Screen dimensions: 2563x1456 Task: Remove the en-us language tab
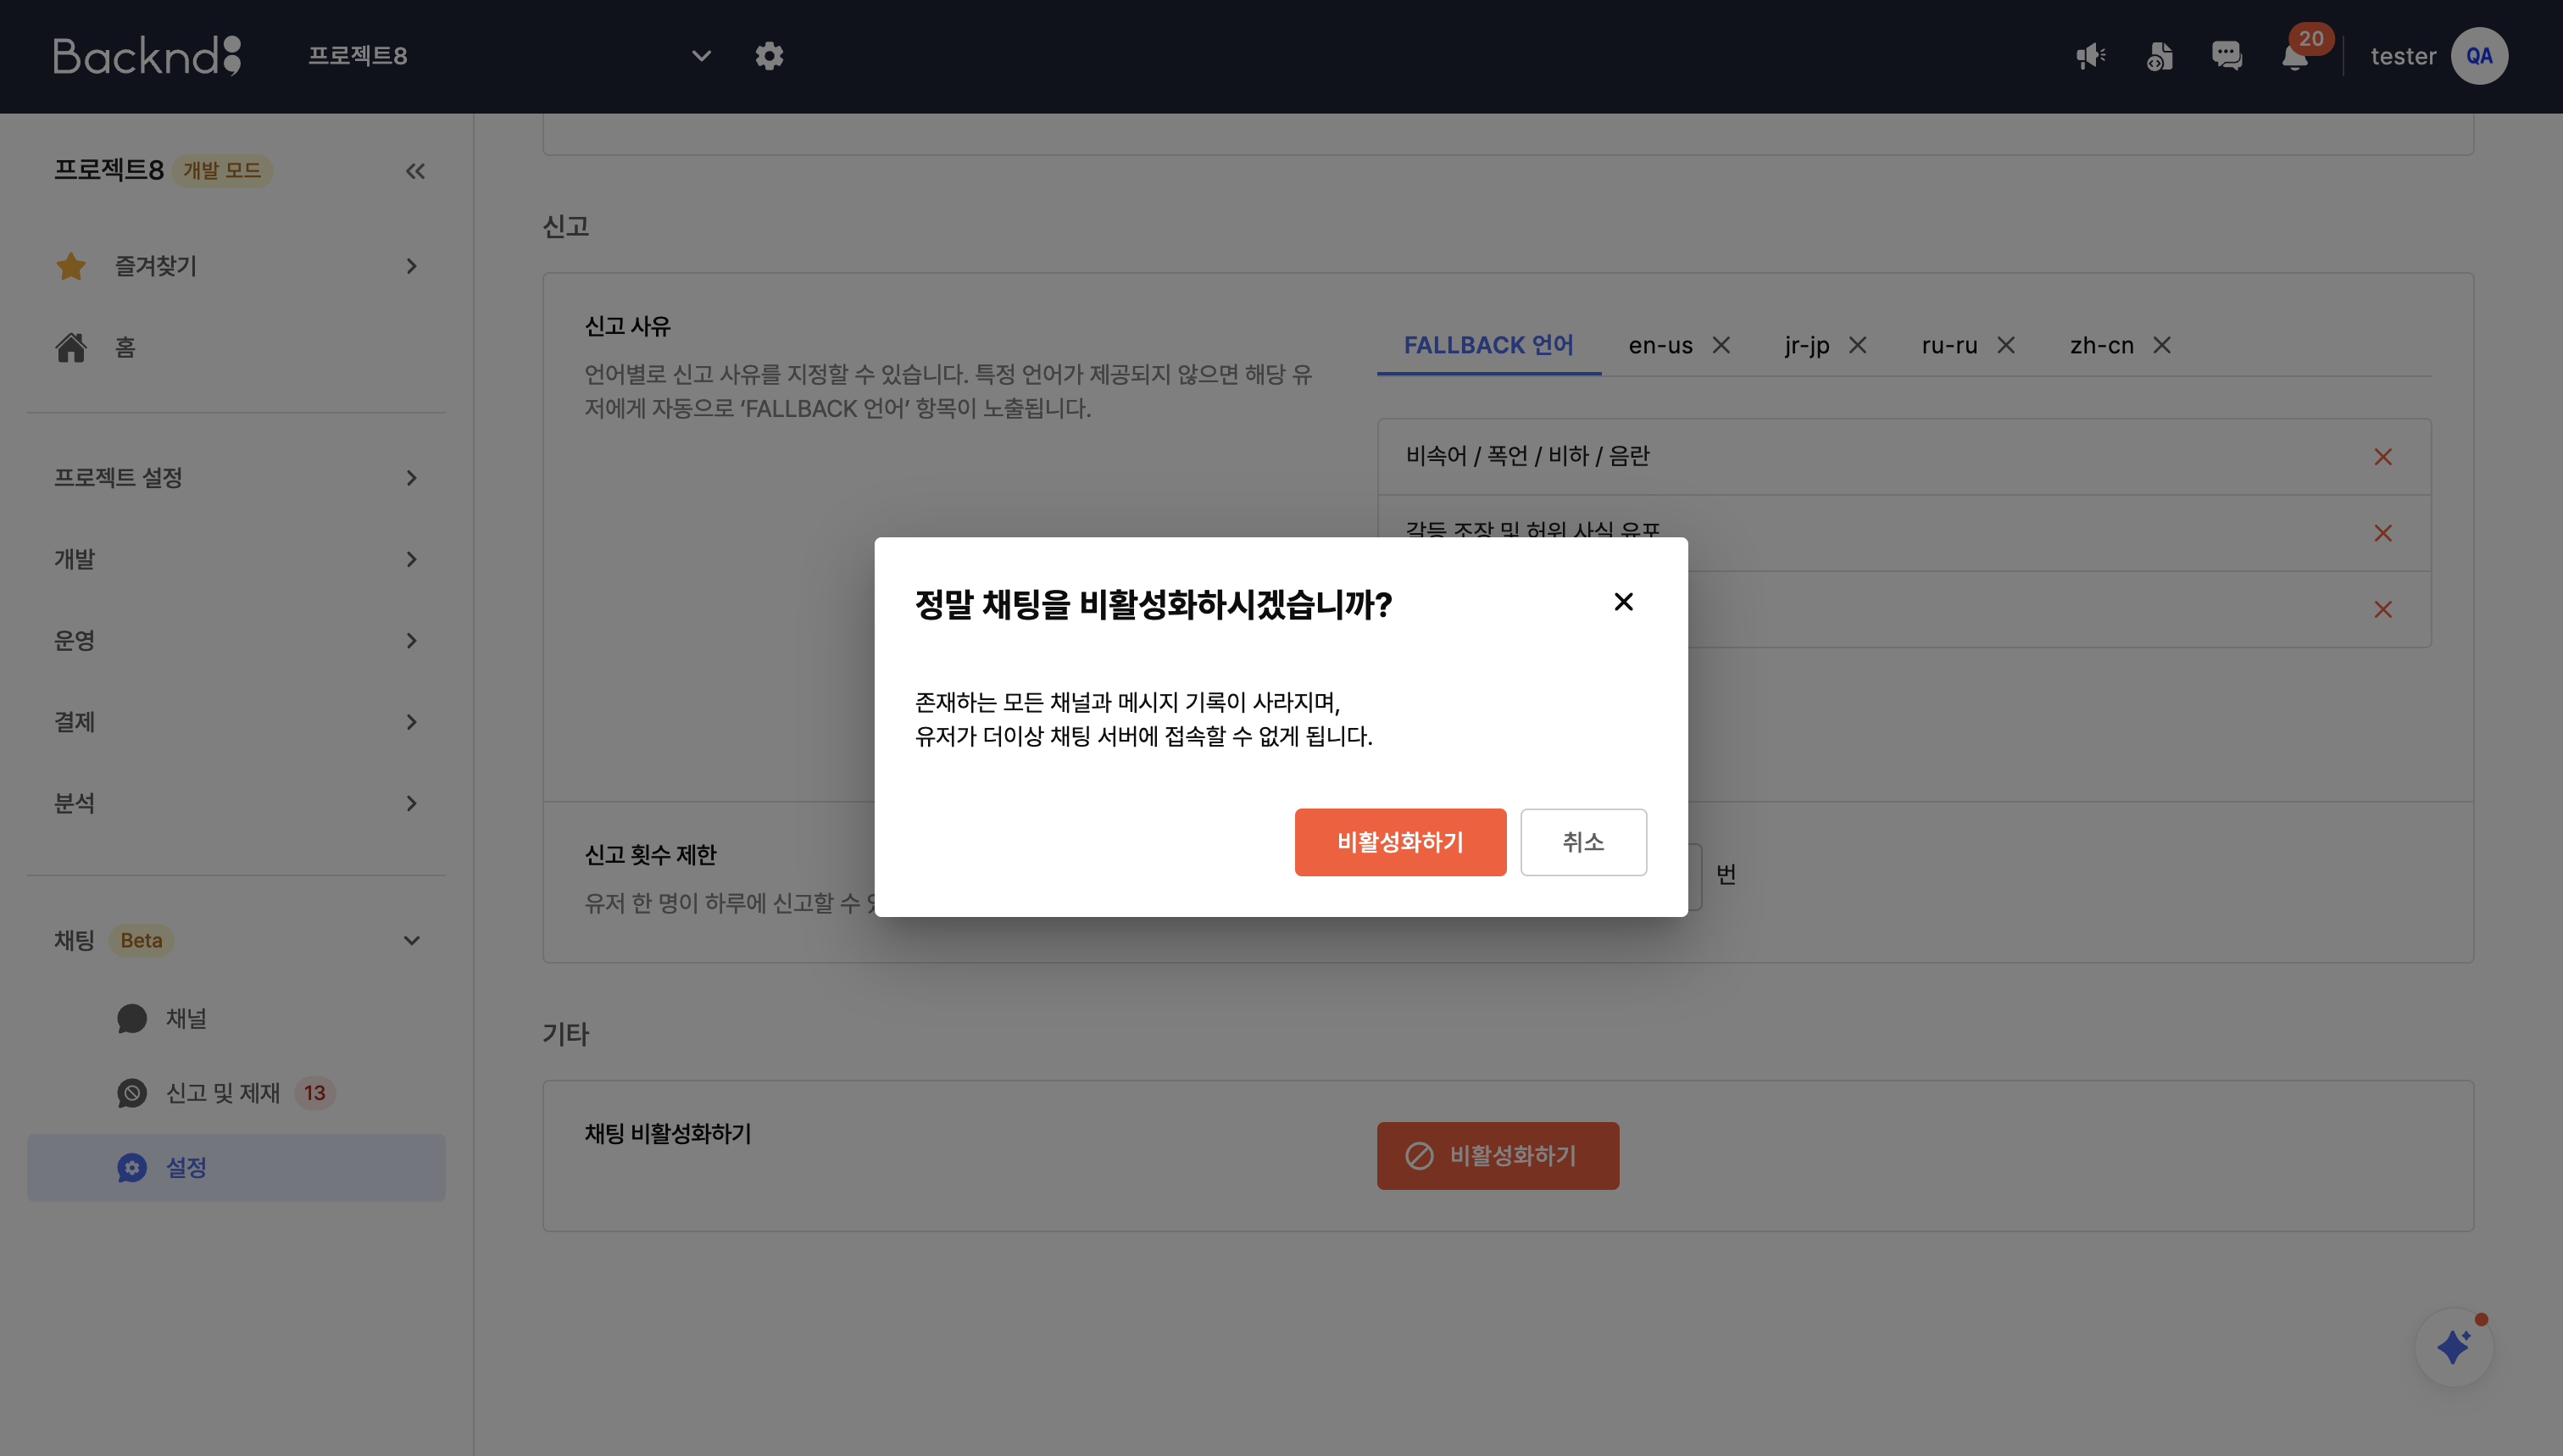point(1721,345)
